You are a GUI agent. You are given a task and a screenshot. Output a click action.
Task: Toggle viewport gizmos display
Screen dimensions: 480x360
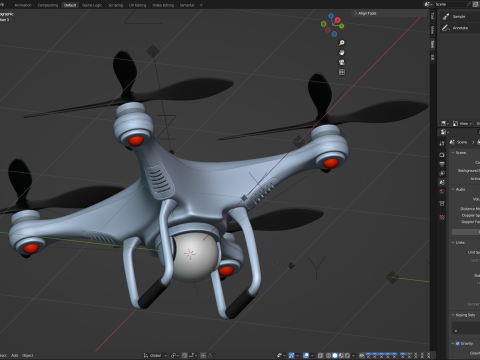[291, 355]
